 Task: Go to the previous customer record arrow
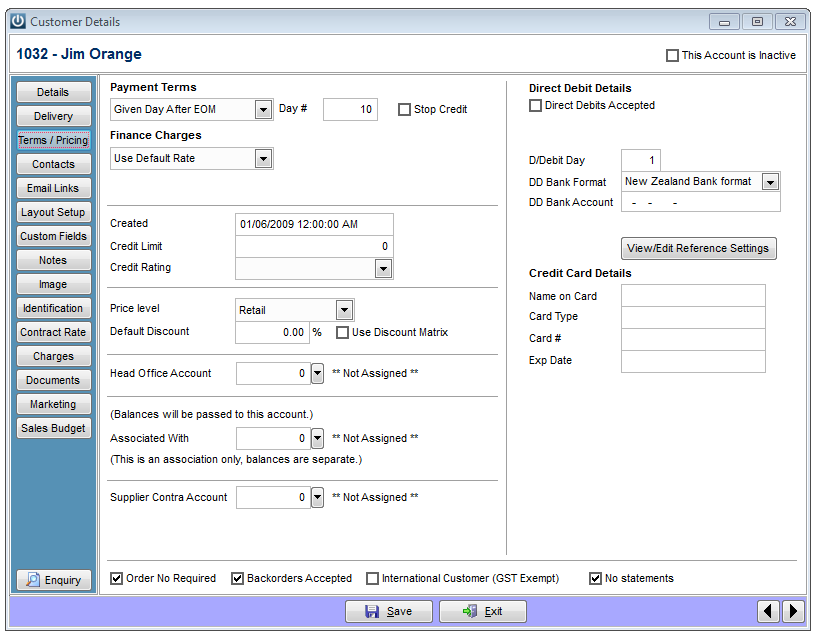point(768,610)
